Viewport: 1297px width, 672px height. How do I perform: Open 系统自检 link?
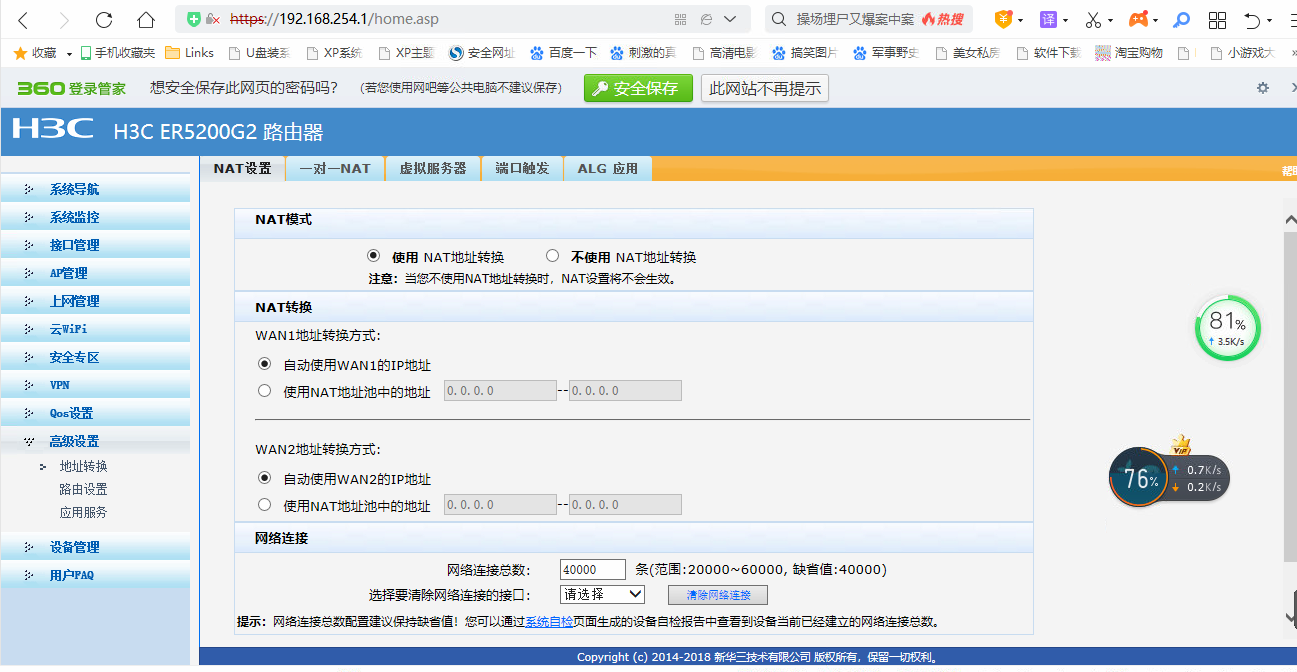tap(550, 622)
